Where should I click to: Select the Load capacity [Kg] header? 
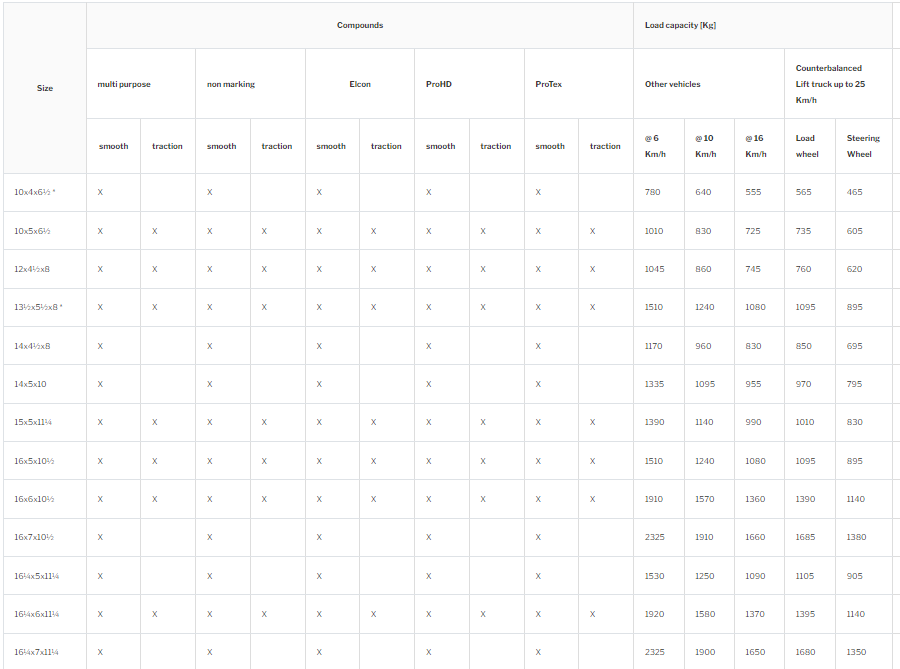pos(680,25)
